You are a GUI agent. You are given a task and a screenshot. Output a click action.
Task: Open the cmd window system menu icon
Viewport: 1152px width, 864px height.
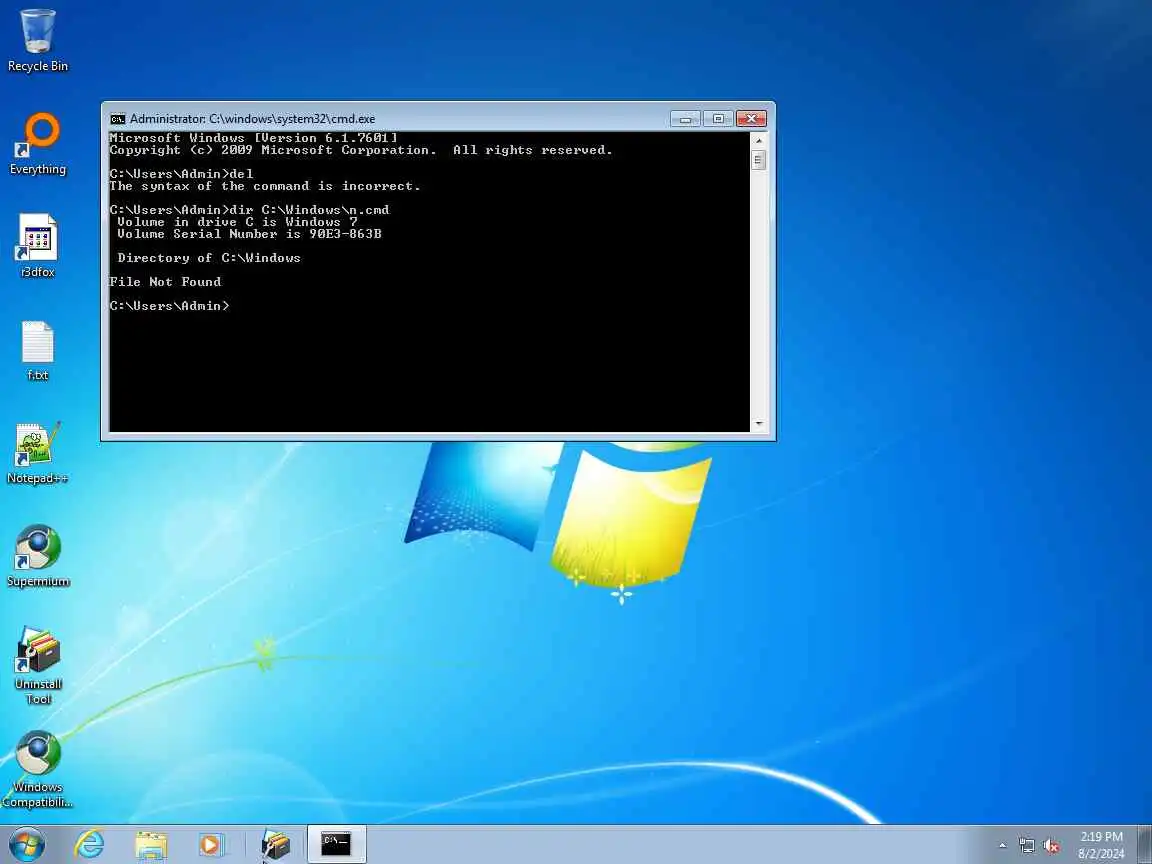(x=118, y=119)
